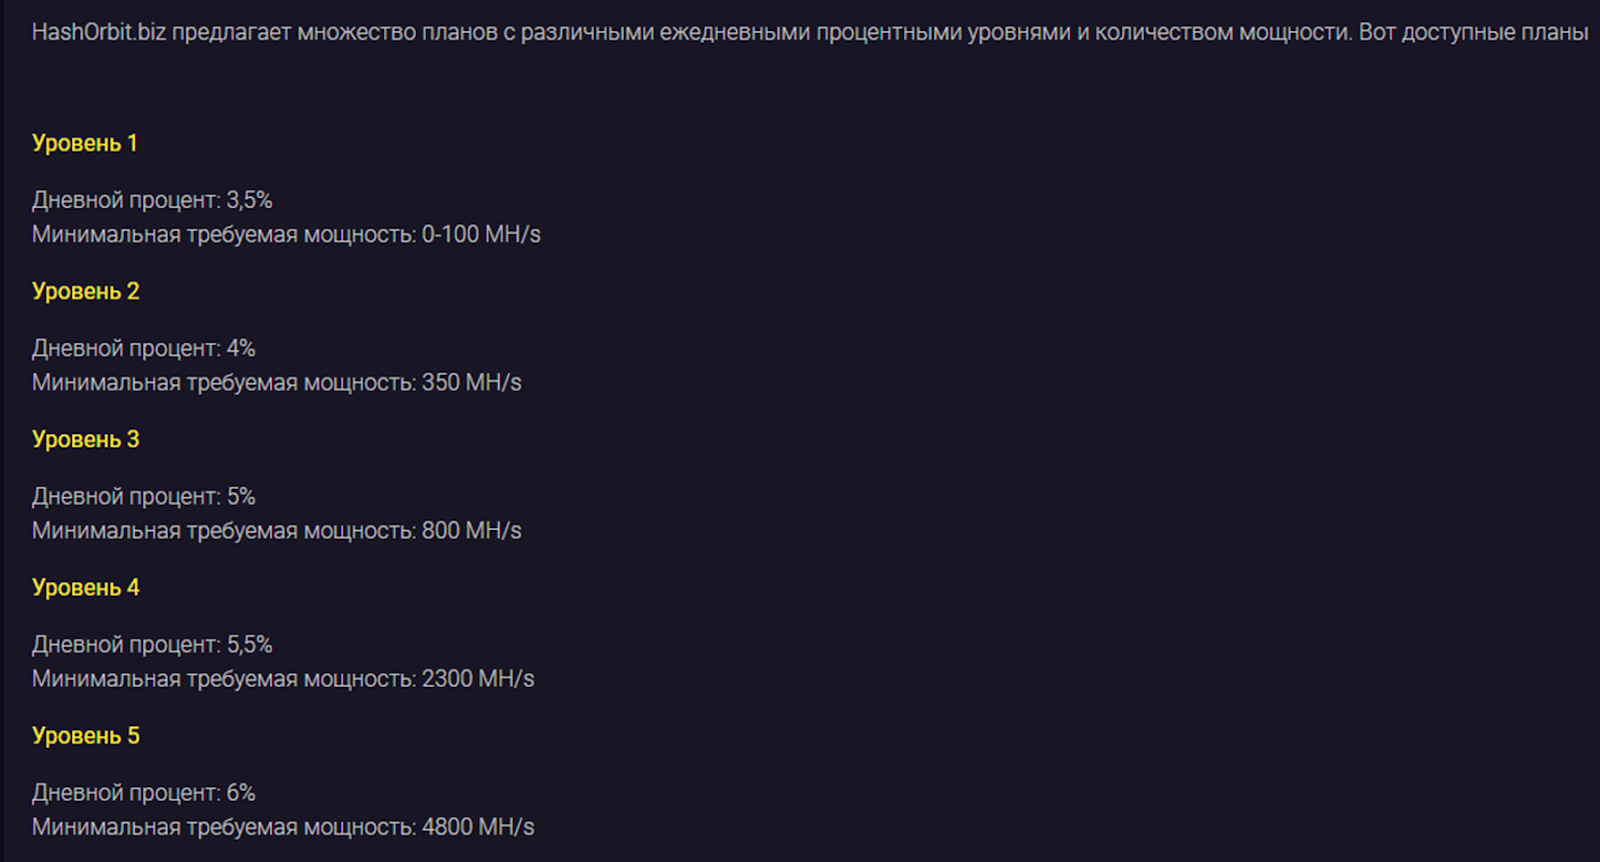Select the 4800 MH/s power value

coord(478,826)
